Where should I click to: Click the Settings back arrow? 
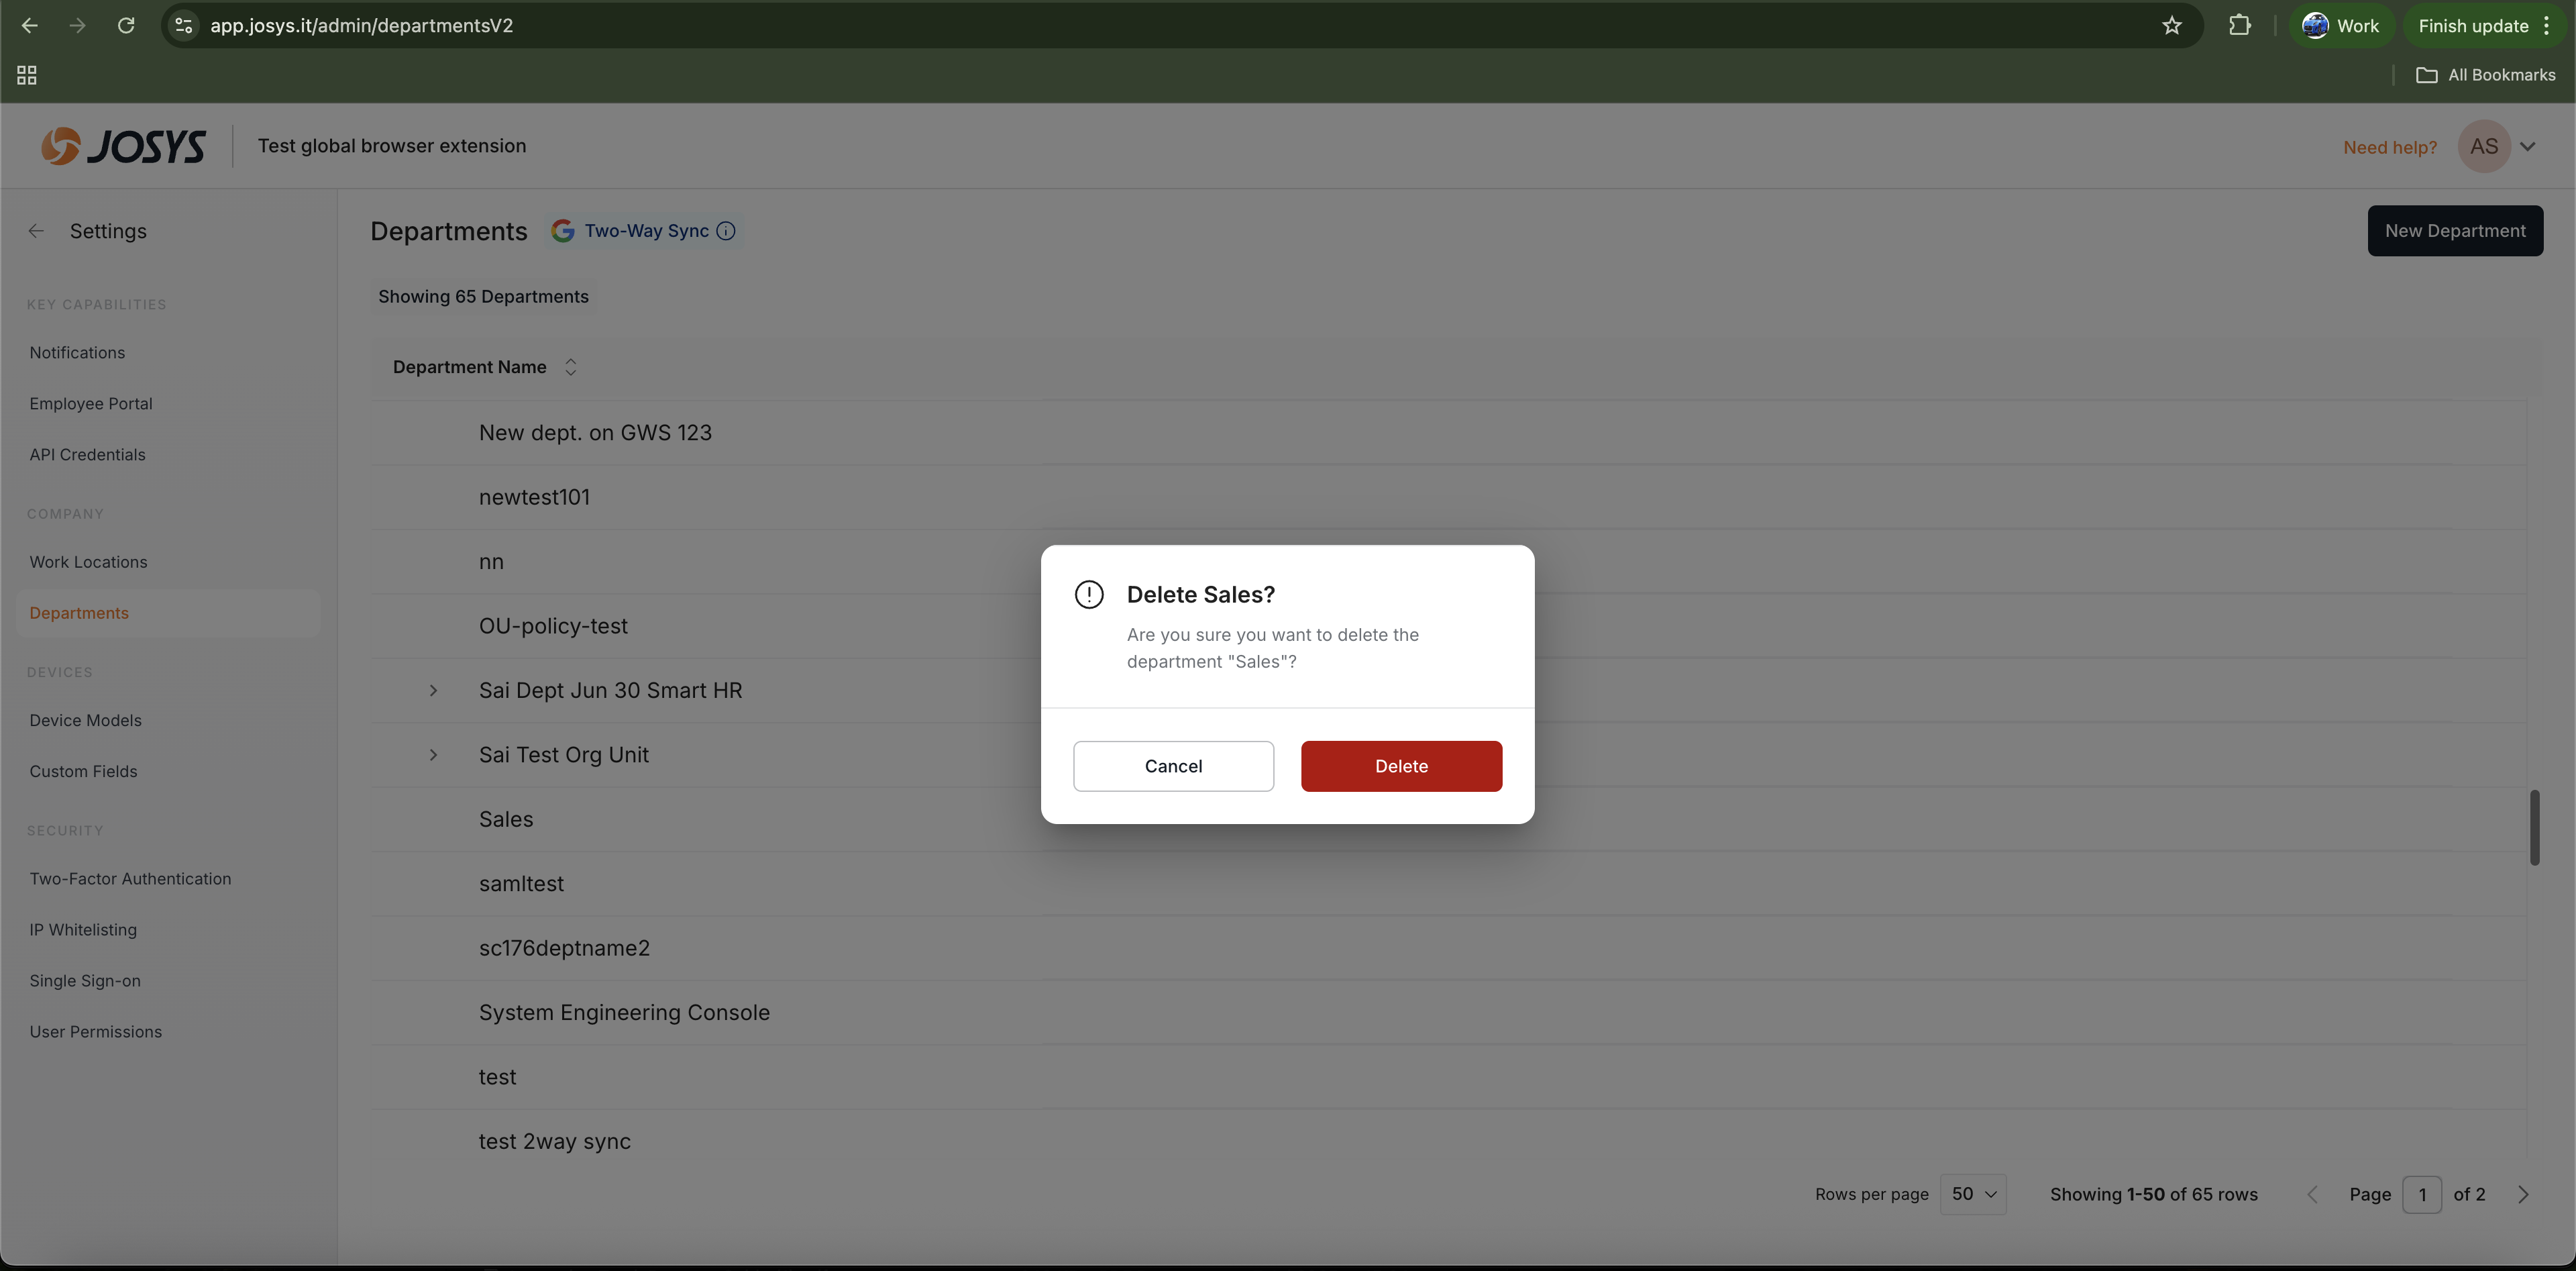[36, 231]
